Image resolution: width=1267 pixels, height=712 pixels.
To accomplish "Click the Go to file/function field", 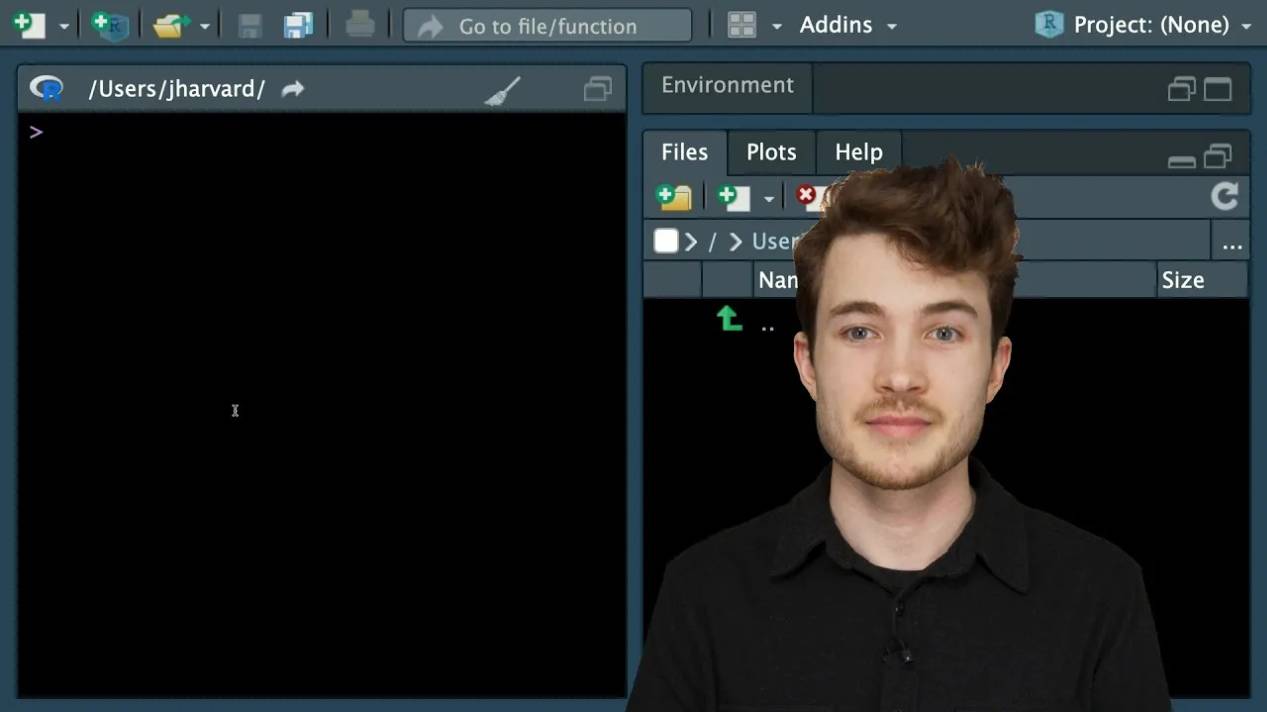I will [x=547, y=26].
